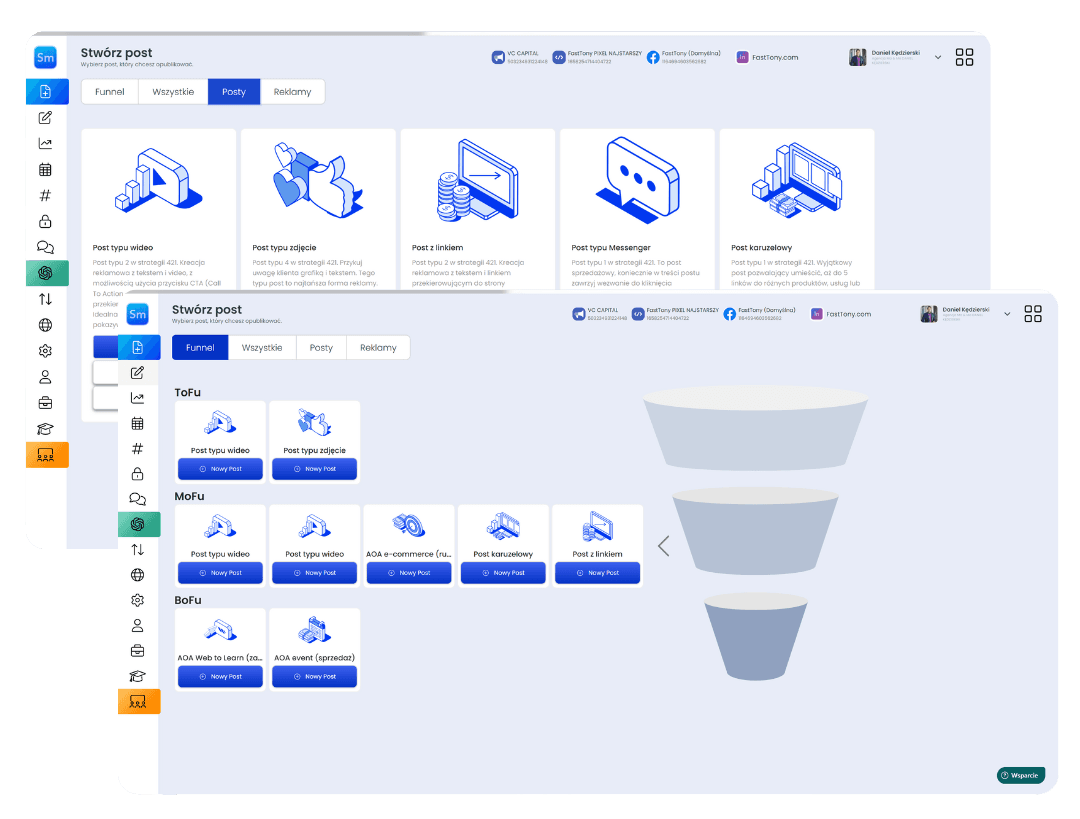This screenshot has width=1080, height=819.
Task: Open the chat bubbles icon in the back sidebar
Action: pyautogui.click(x=45, y=247)
